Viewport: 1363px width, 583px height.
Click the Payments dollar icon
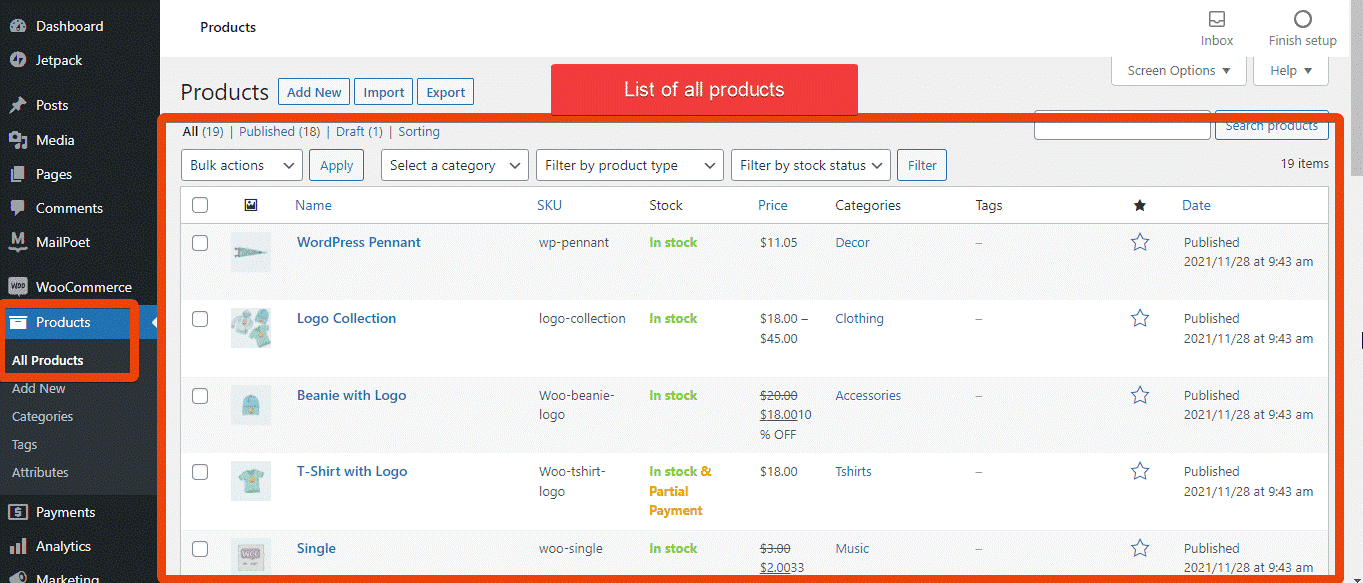point(18,512)
